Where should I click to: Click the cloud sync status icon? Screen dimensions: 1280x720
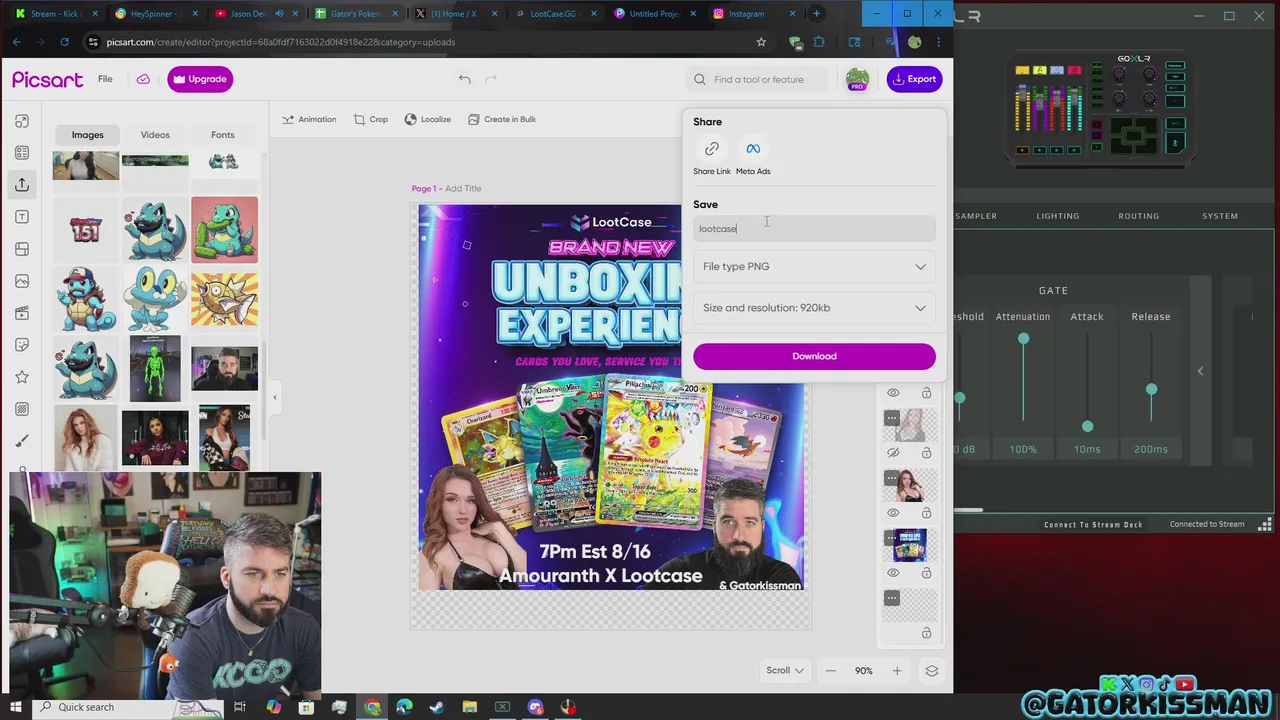(x=143, y=79)
